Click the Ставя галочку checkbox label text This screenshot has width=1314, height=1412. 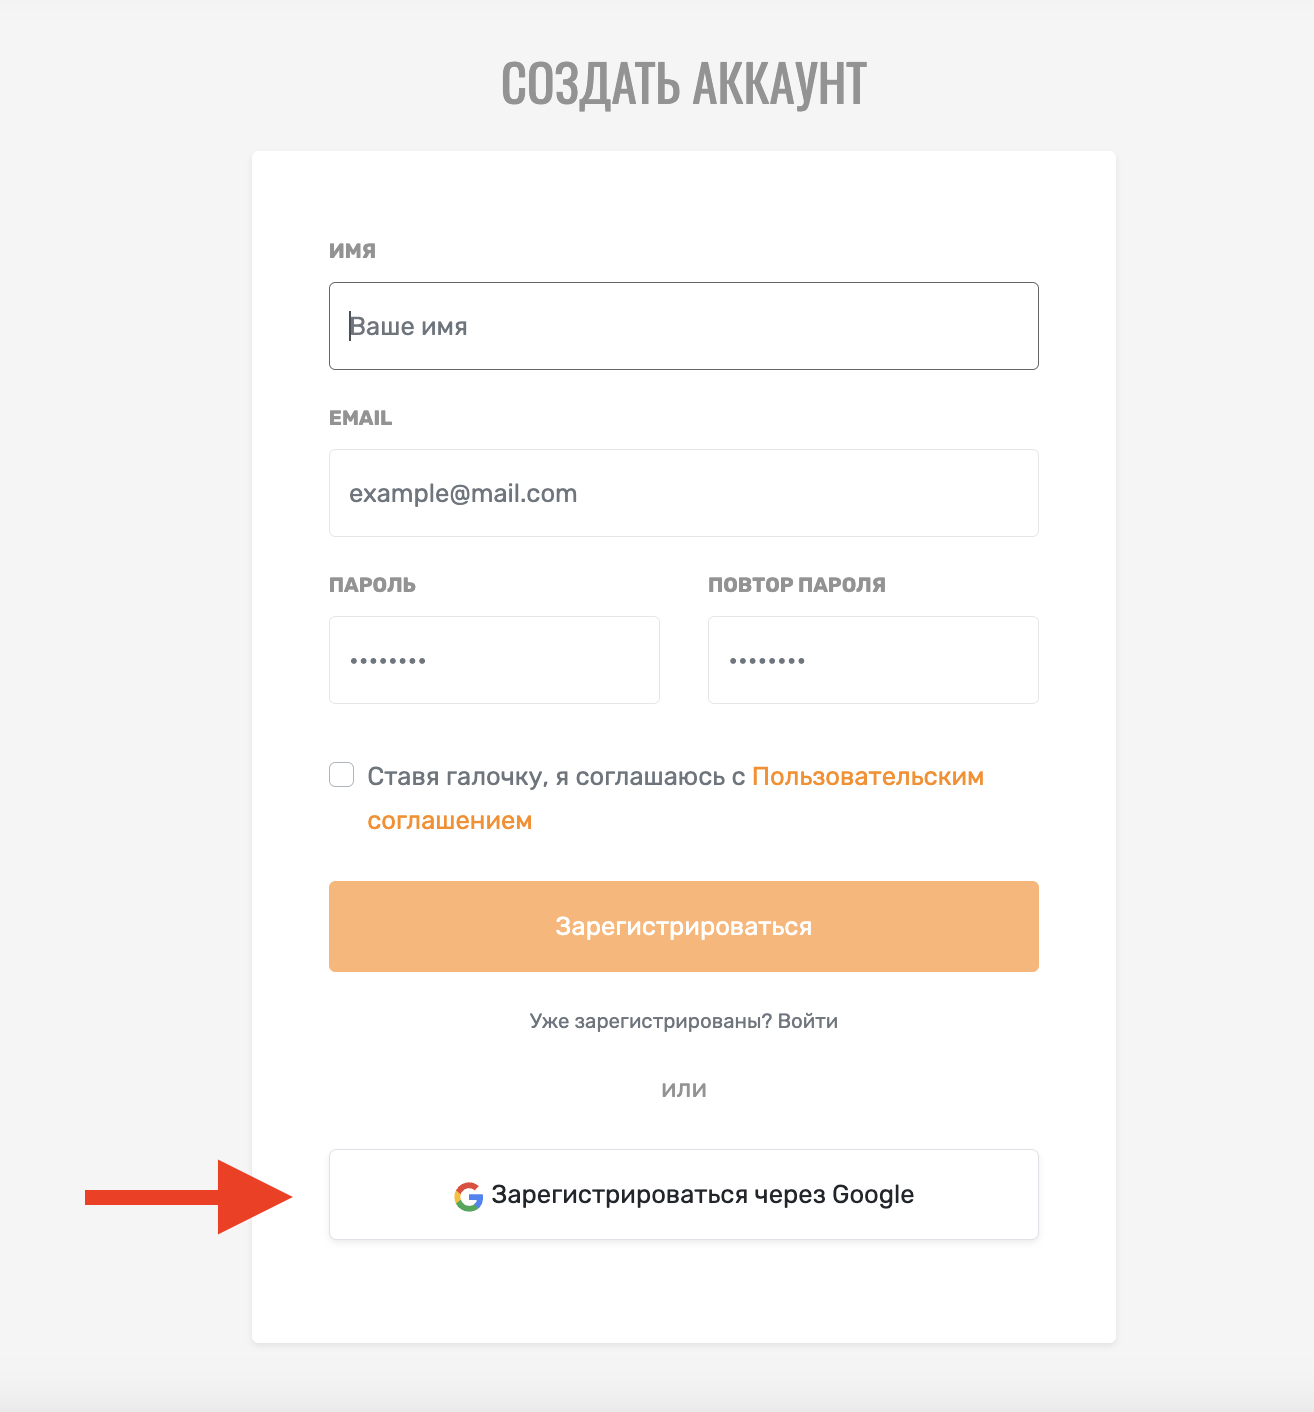coord(557,777)
